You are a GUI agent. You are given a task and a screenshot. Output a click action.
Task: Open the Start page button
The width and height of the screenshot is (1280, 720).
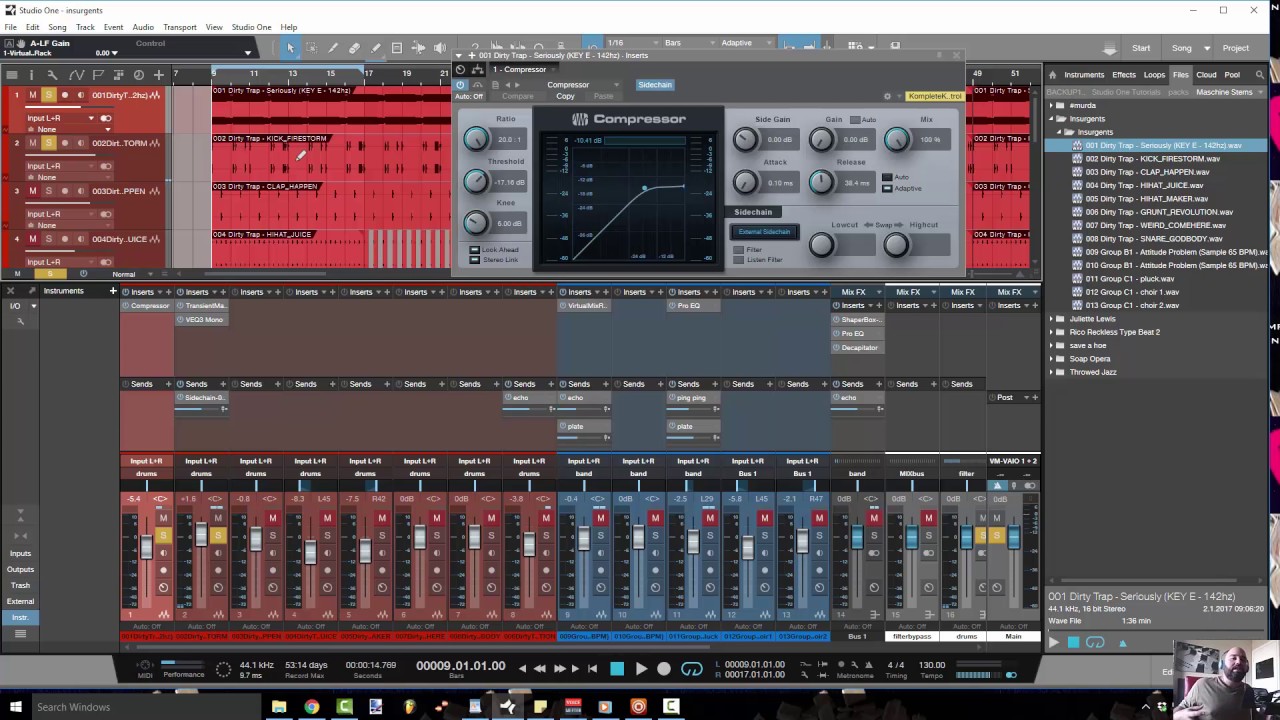tap(1141, 48)
